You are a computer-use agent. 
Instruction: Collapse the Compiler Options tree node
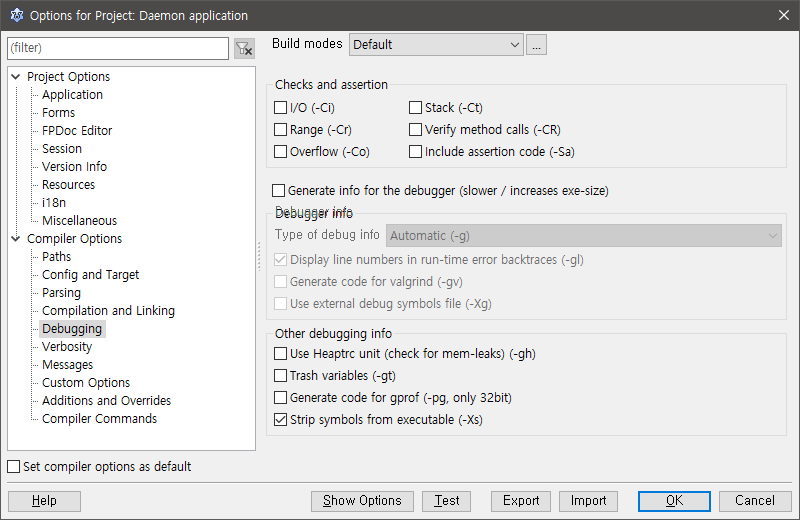coord(16,239)
